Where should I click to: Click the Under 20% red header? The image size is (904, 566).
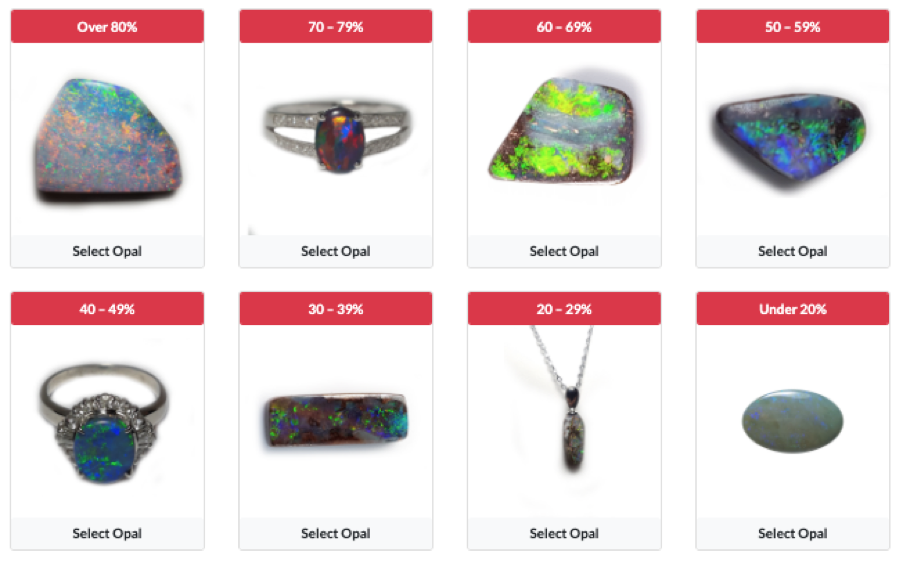pos(793,309)
